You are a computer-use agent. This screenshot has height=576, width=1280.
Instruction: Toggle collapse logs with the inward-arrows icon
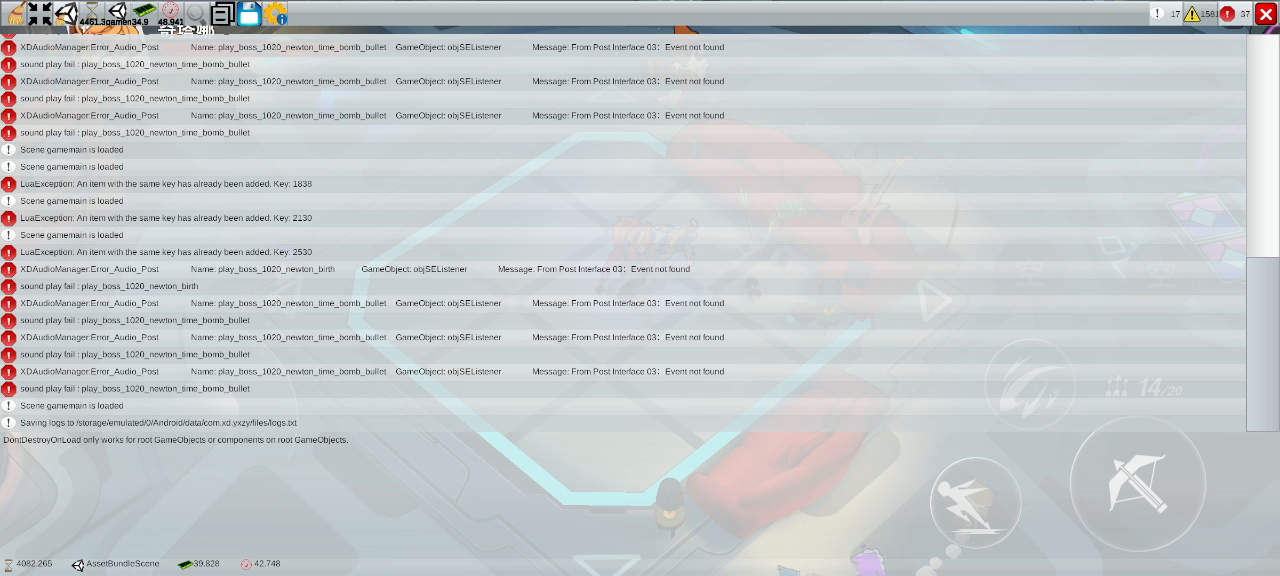click(40, 13)
